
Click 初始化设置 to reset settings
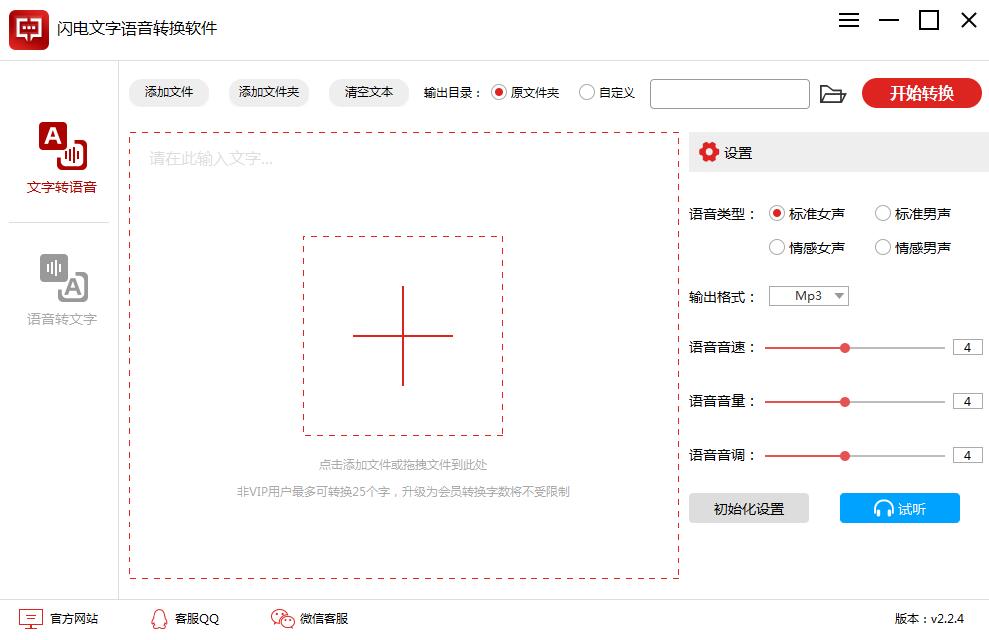point(749,508)
